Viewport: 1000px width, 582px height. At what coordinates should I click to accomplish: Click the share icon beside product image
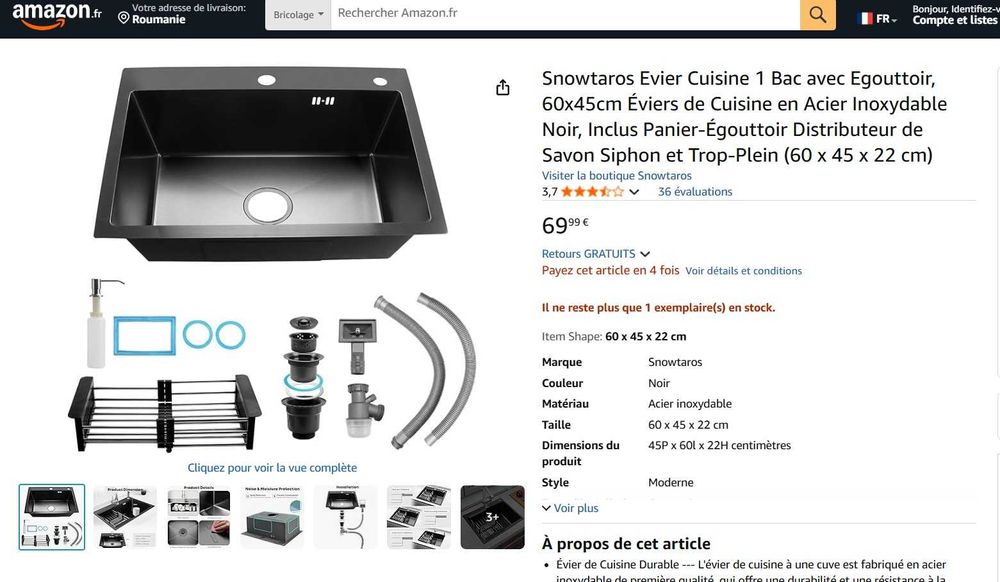[503, 87]
